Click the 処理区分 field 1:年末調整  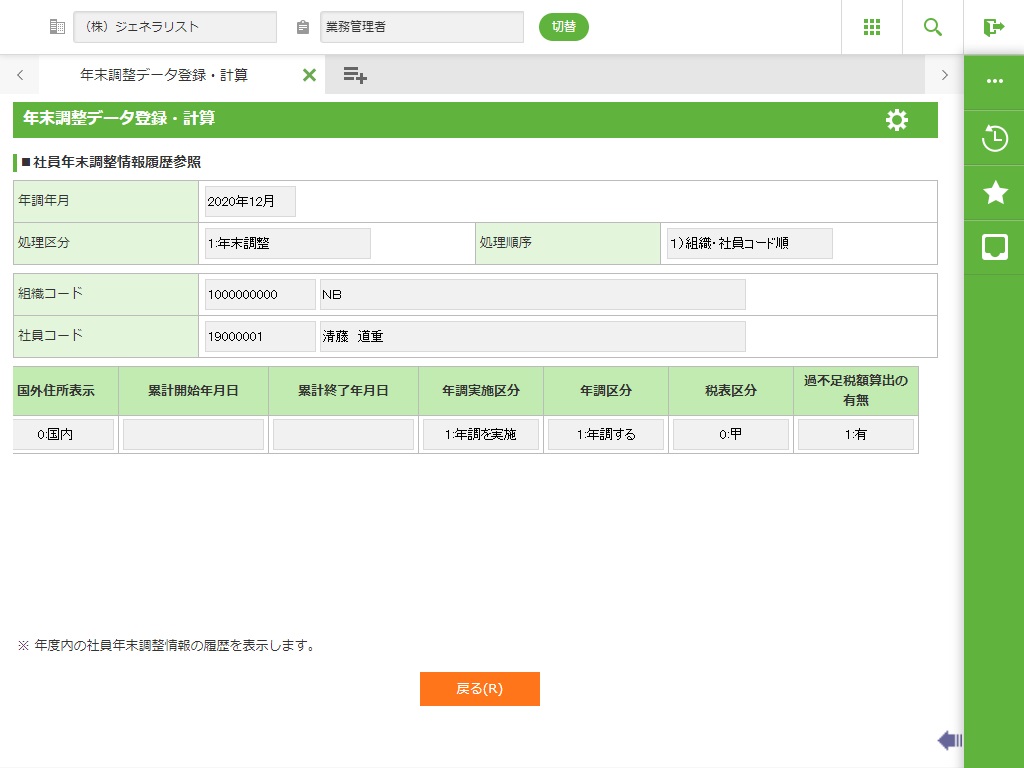pyautogui.click(x=287, y=243)
